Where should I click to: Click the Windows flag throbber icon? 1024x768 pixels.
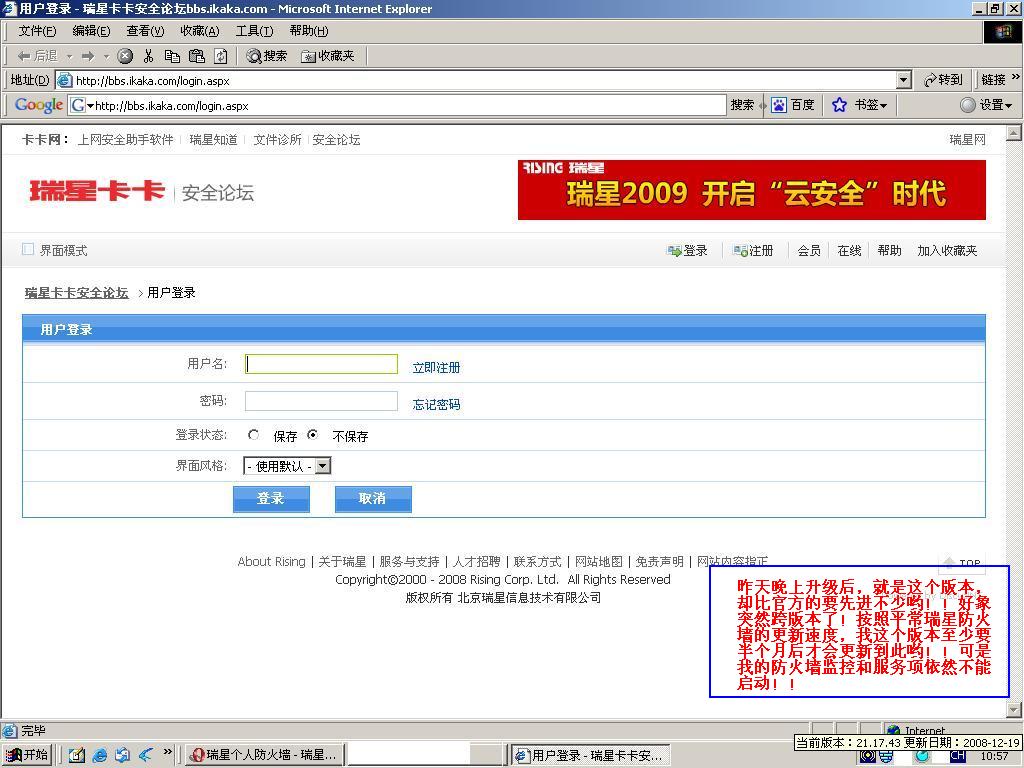pos(1002,31)
